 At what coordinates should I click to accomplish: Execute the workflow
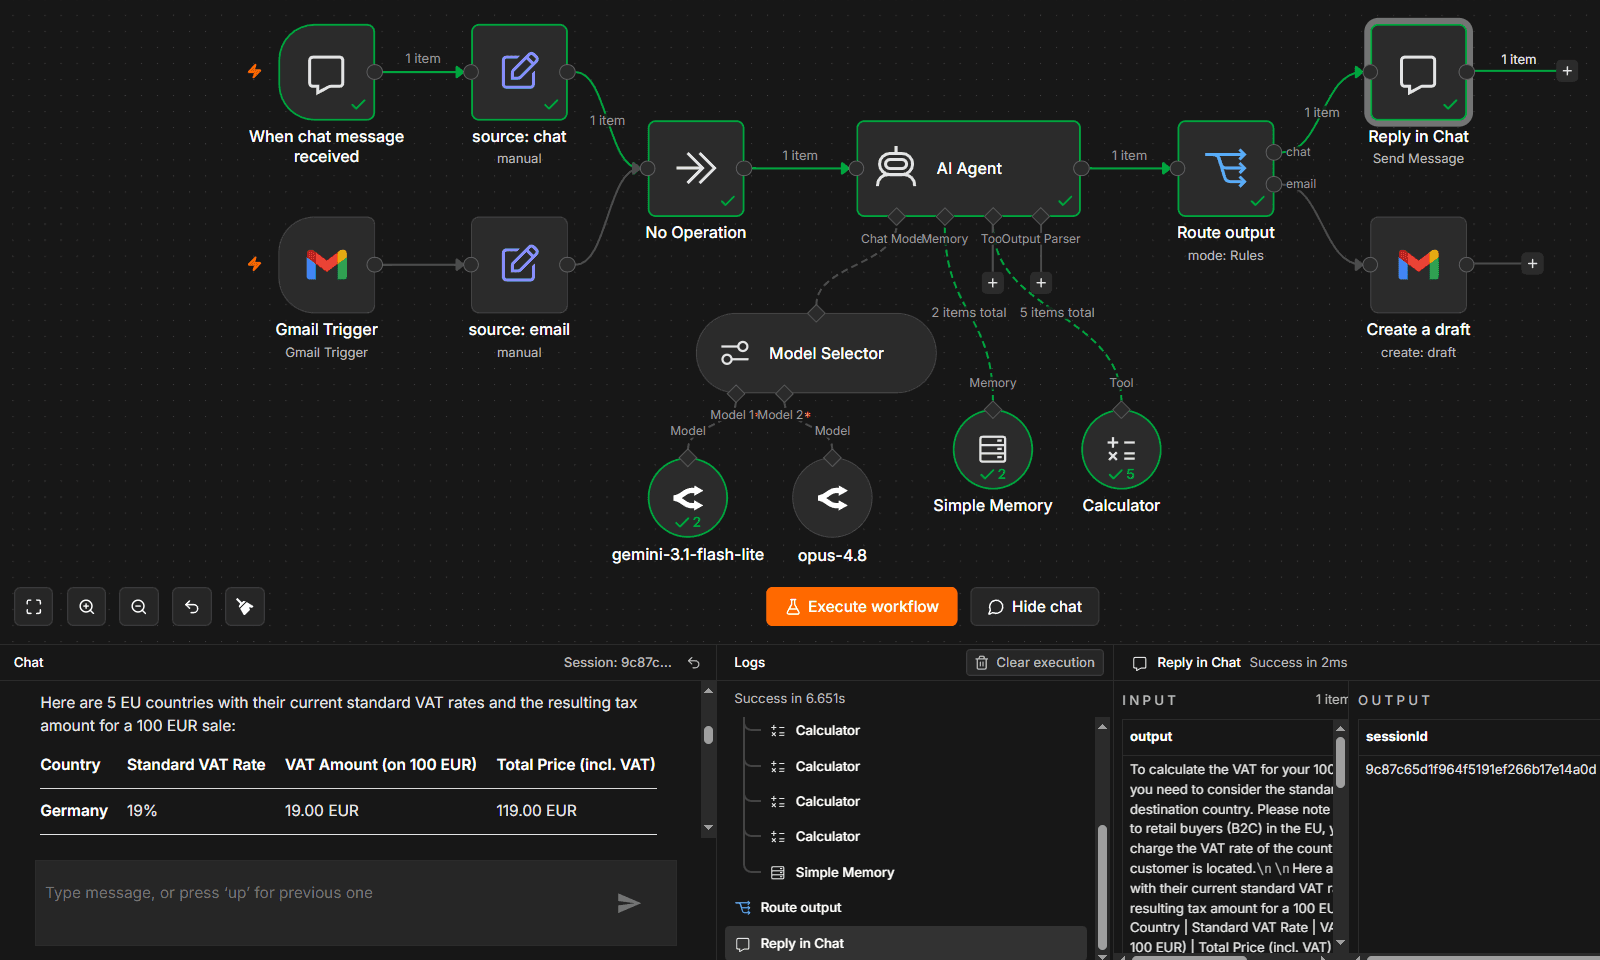(x=862, y=607)
